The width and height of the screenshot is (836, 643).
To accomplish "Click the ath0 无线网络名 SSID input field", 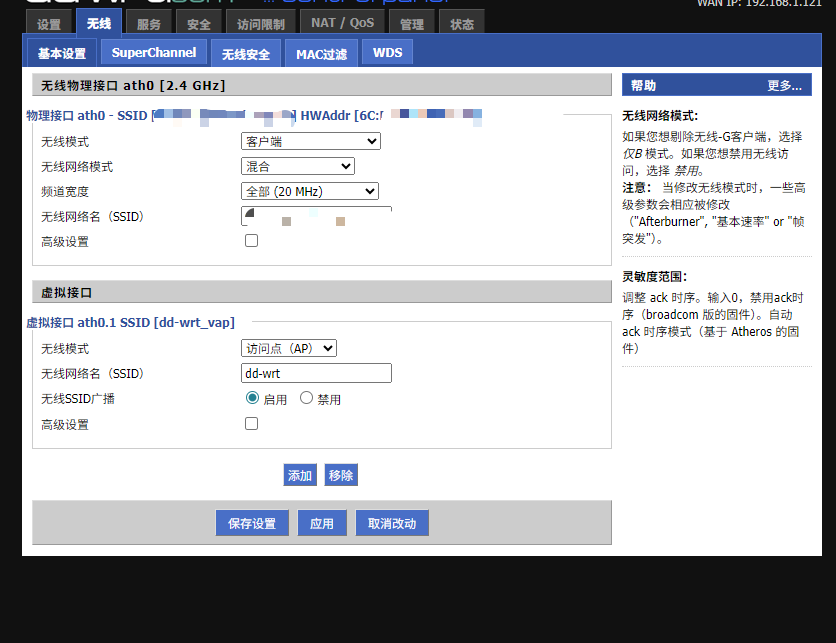I will click(x=316, y=216).
